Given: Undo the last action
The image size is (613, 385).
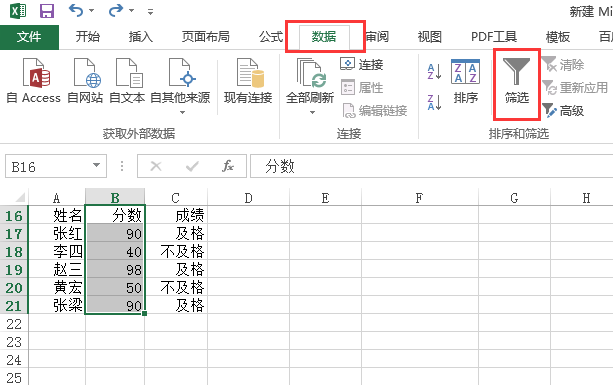Looking at the screenshot, I should coord(75,11).
